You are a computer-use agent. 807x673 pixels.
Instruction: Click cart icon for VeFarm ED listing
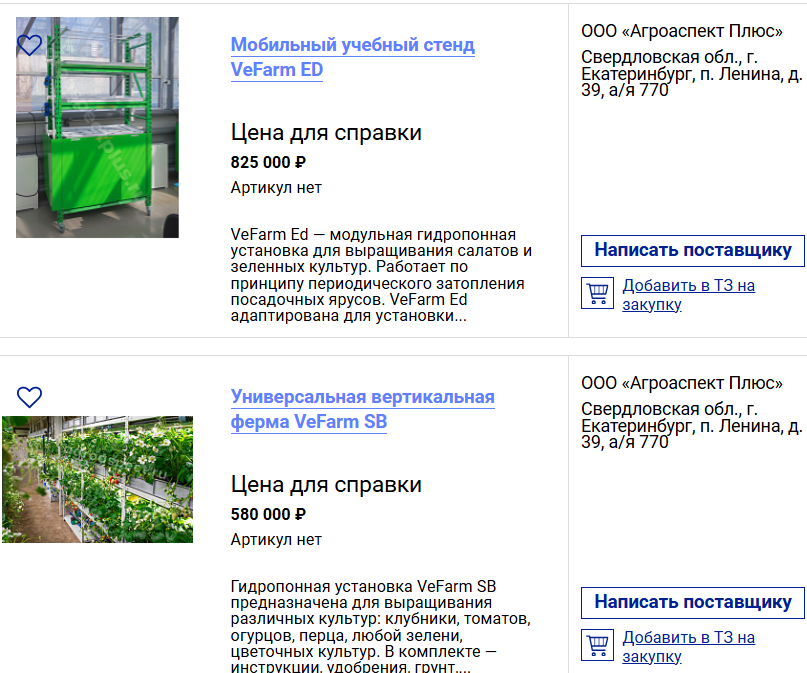click(597, 293)
